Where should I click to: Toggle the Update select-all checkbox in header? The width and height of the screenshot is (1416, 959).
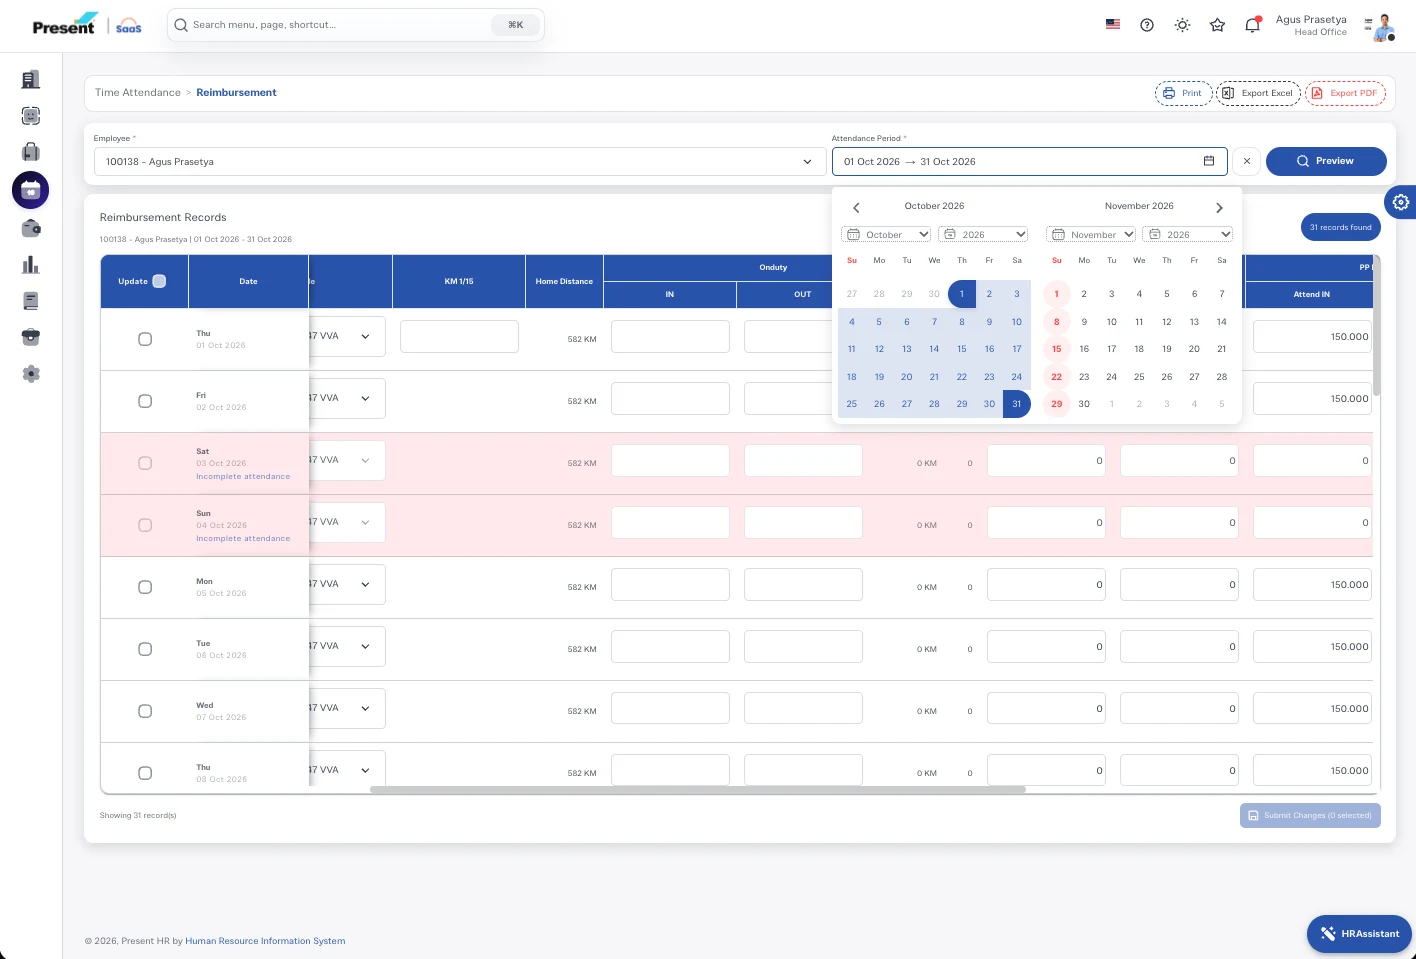pyautogui.click(x=159, y=281)
